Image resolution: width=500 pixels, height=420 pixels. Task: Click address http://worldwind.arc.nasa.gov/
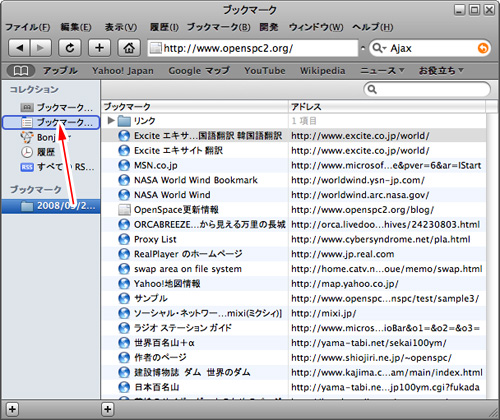point(360,195)
